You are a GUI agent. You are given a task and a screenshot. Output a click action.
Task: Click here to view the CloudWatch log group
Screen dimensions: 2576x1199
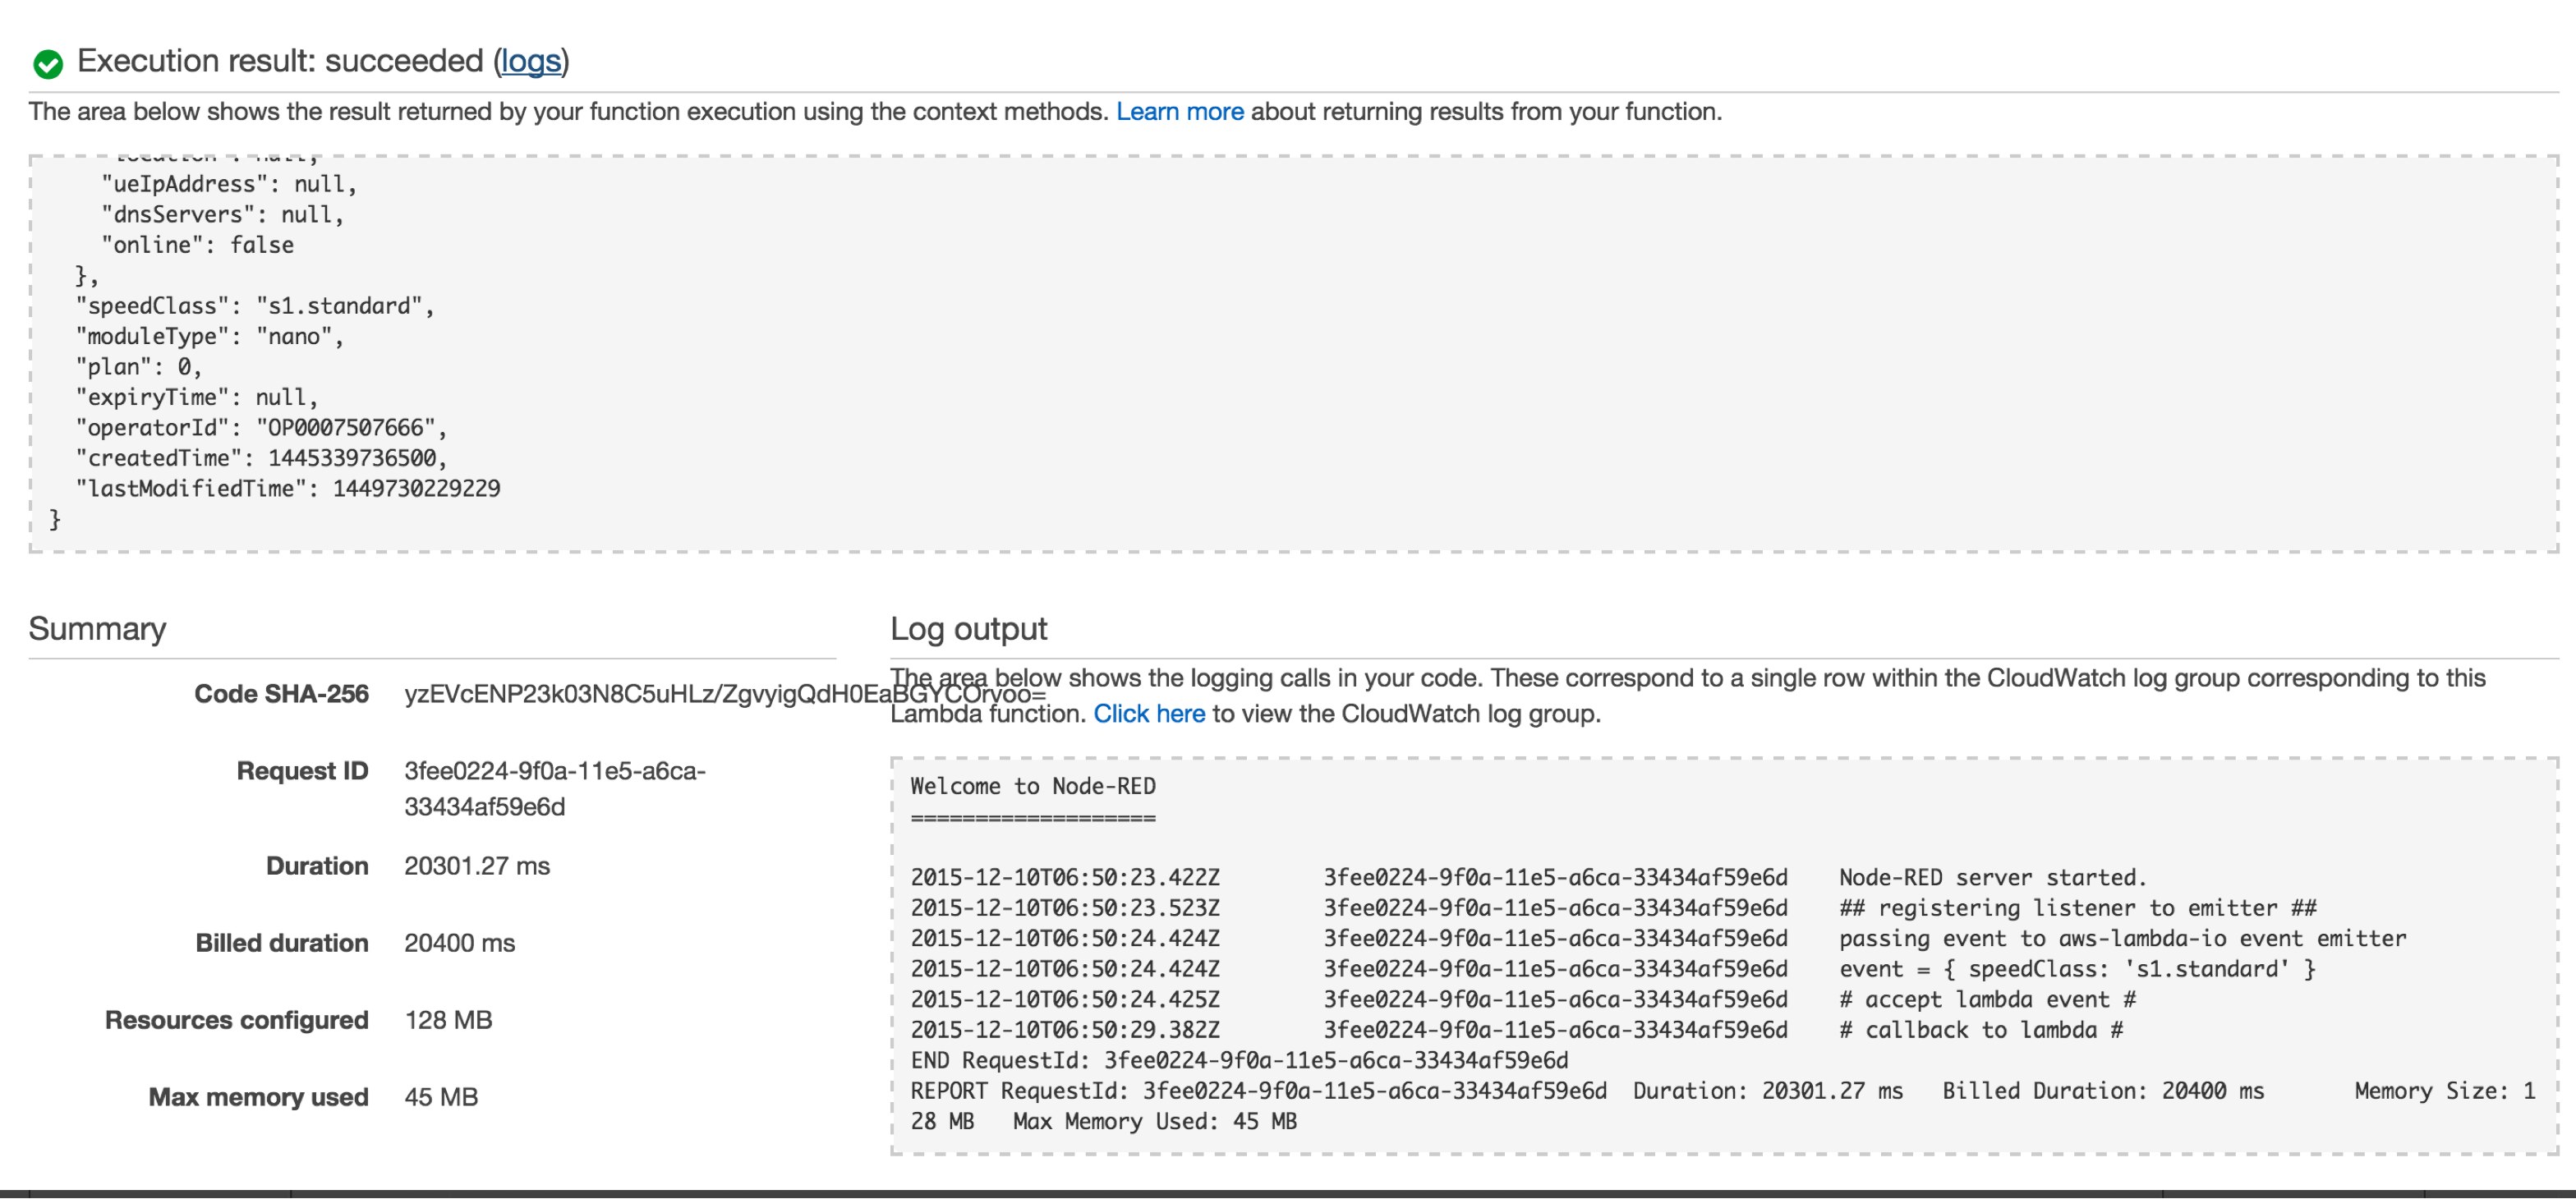pyautogui.click(x=1148, y=713)
